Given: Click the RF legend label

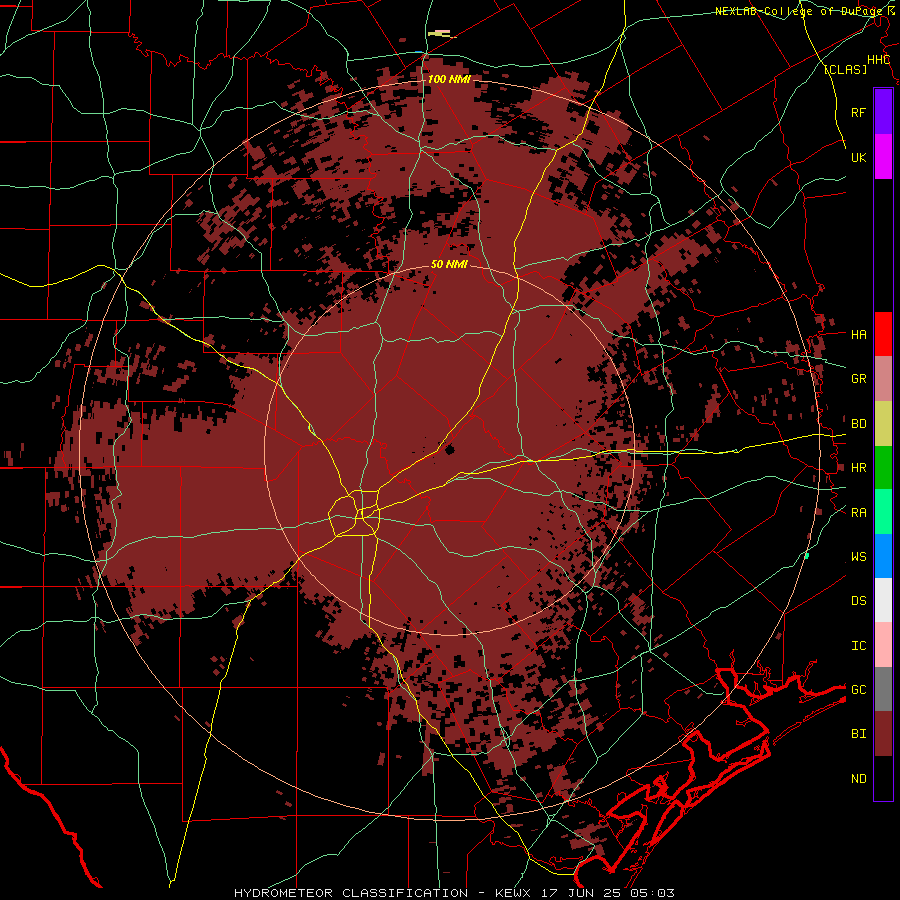Looking at the screenshot, I should coord(859,112).
